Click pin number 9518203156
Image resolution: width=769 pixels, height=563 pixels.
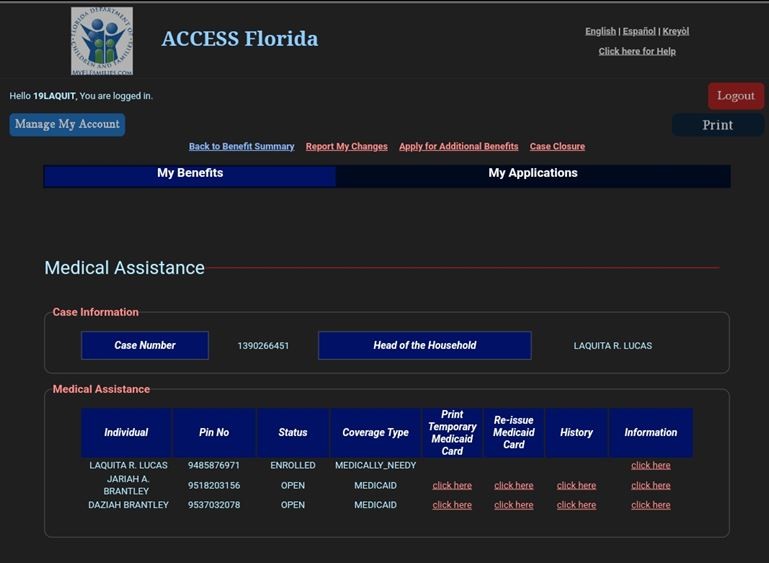tap(214, 486)
